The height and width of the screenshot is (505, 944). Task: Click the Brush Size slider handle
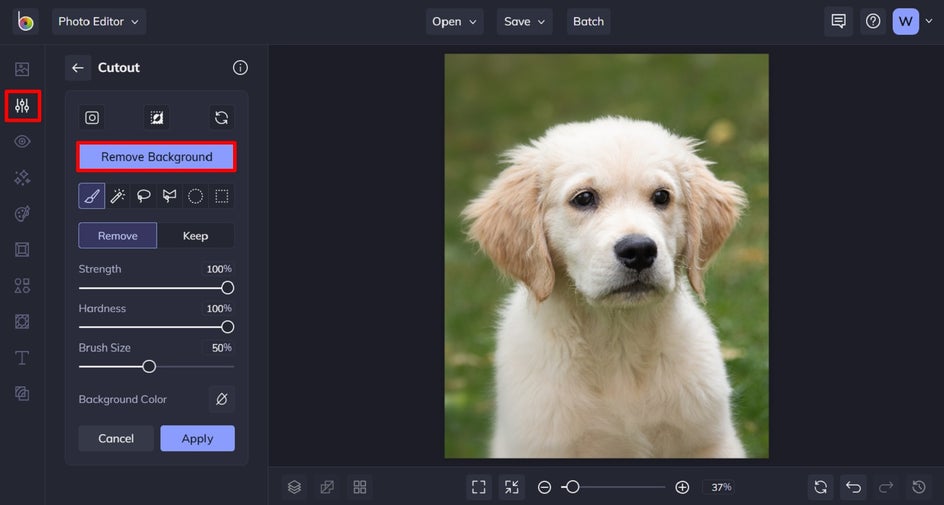(x=149, y=367)
